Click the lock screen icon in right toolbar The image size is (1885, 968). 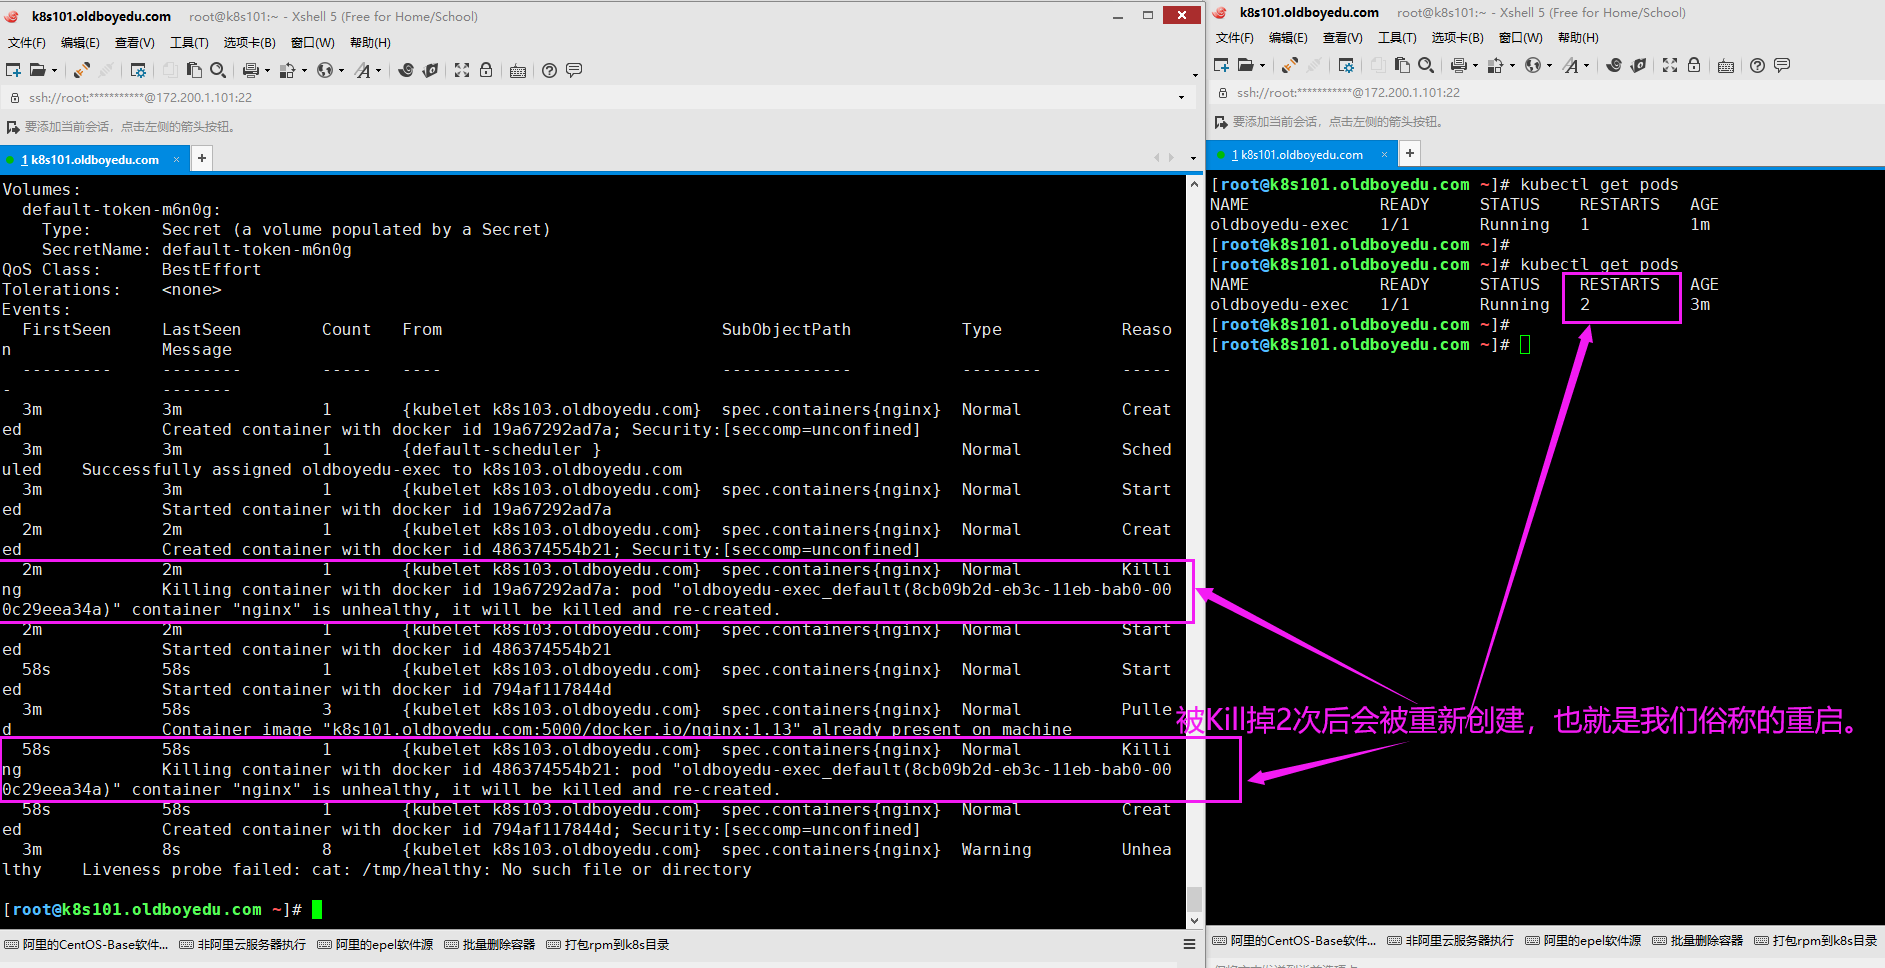pos(1693,65)
